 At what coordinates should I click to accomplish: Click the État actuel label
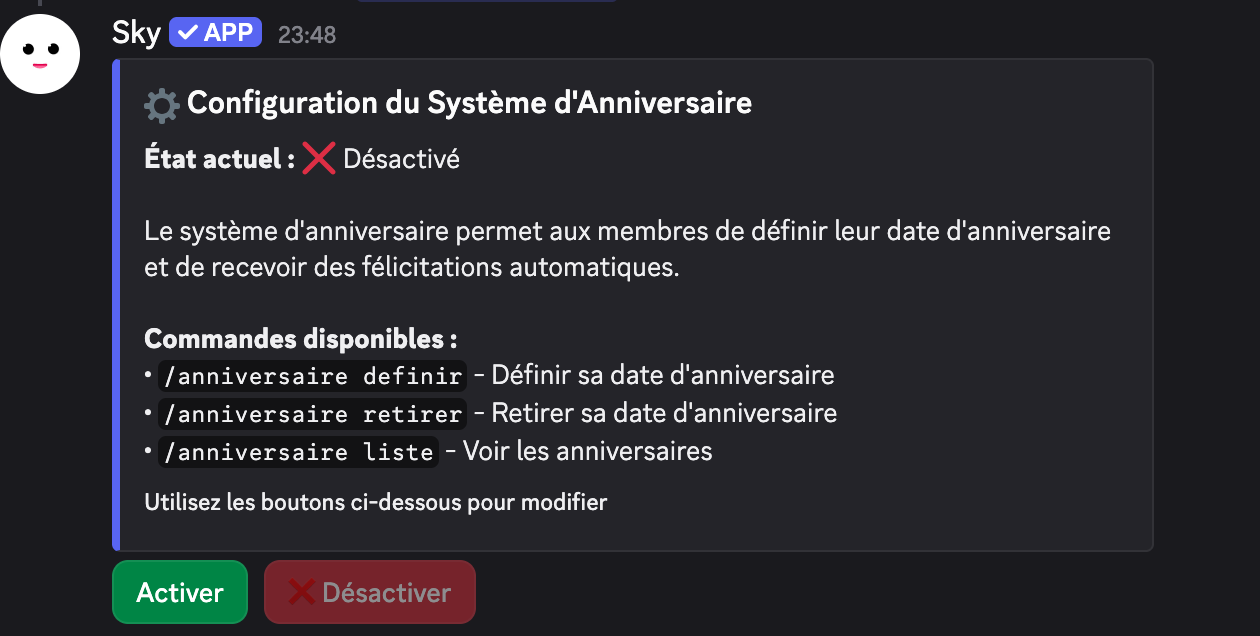(x=219, y=159)
